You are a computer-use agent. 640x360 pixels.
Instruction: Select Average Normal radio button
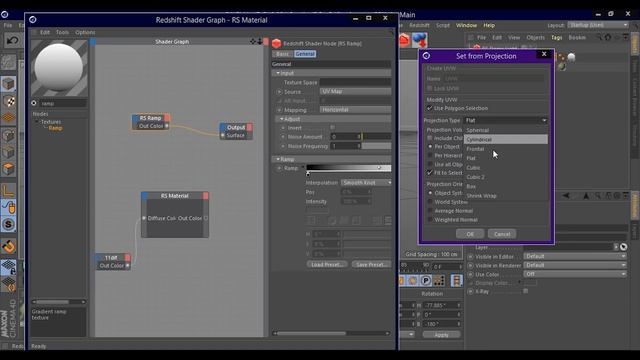(x=430, y=211)
